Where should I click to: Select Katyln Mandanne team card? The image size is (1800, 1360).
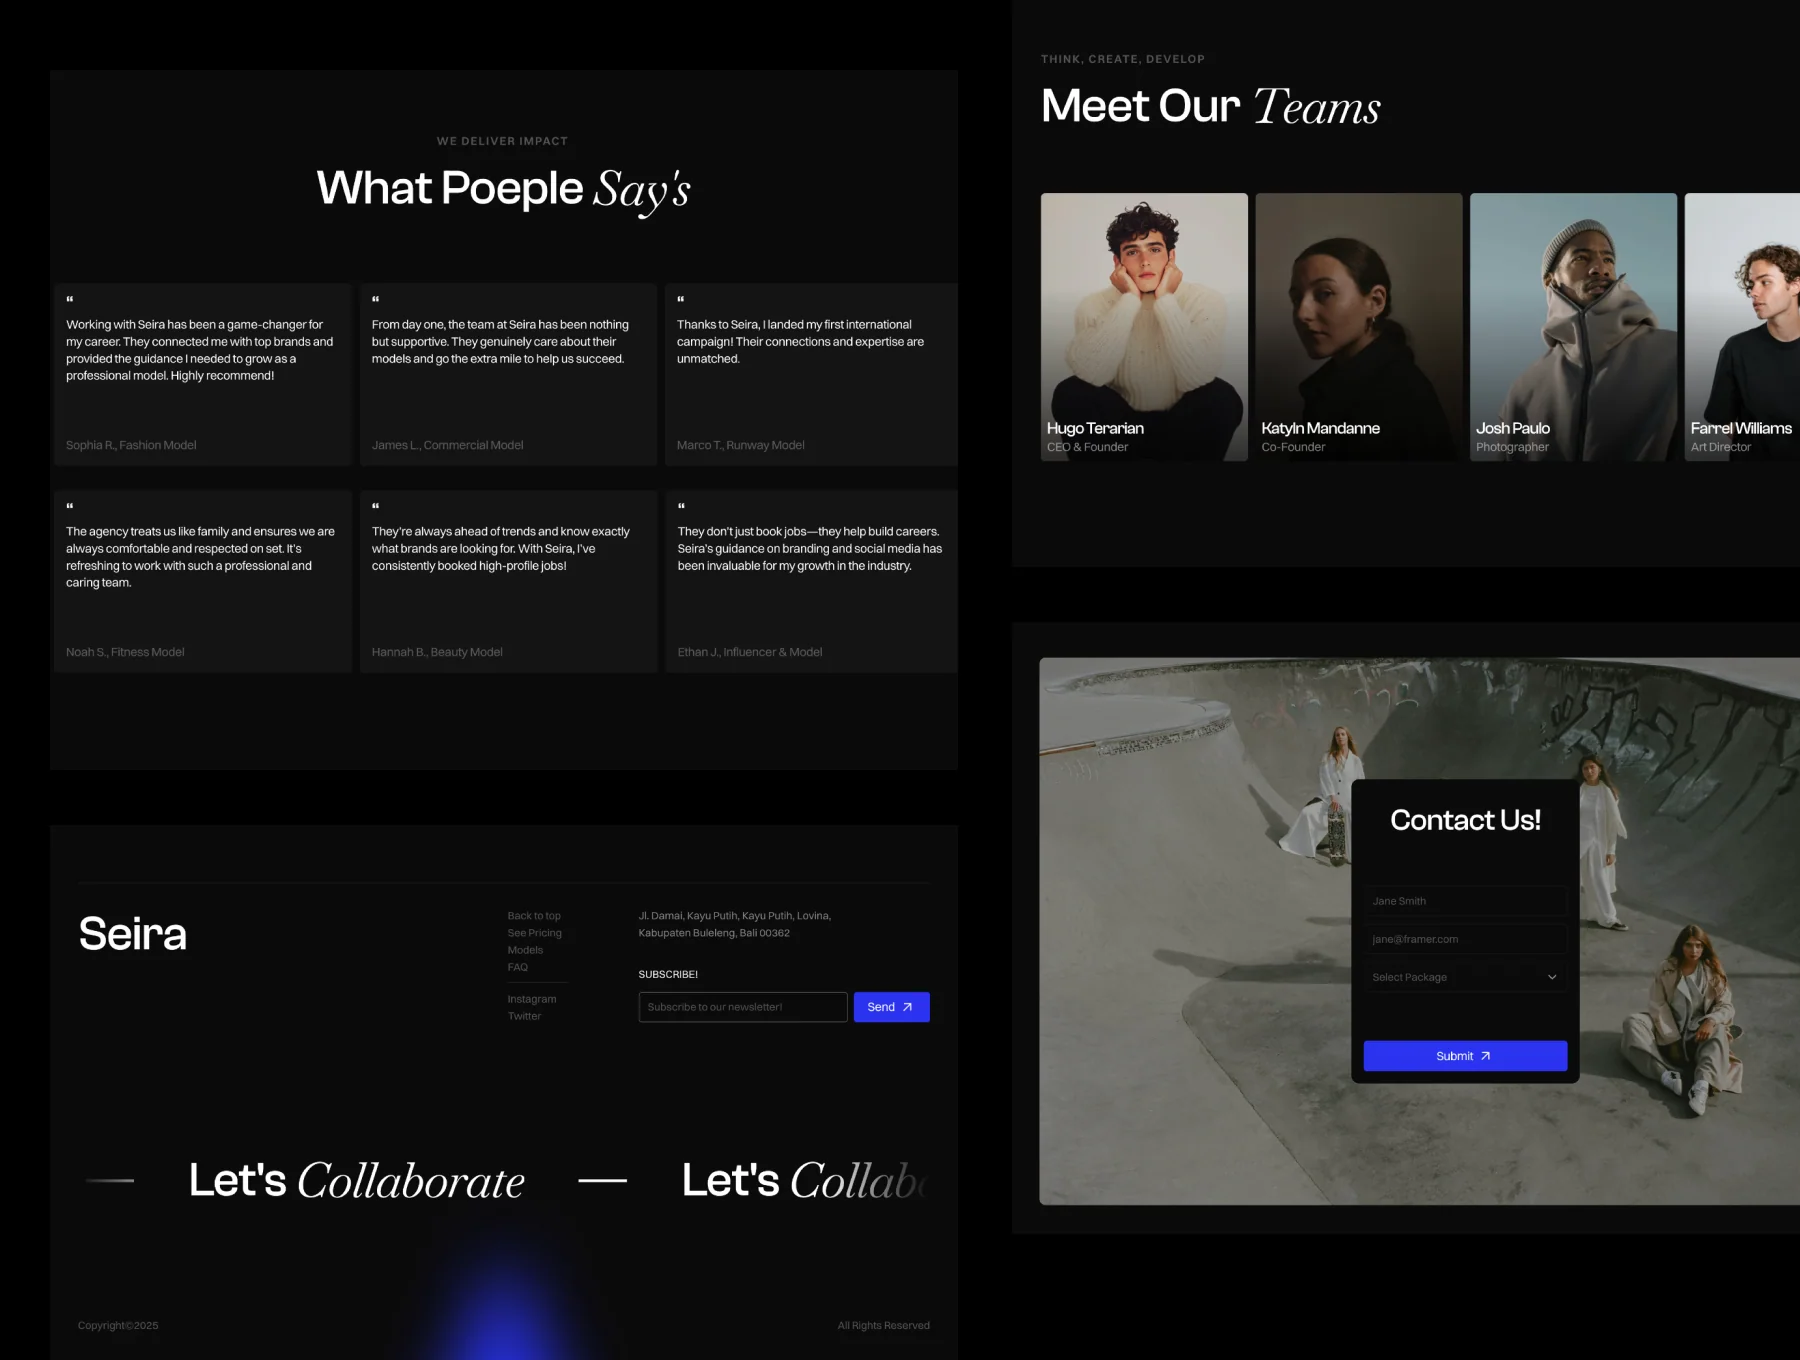click(1359, 327)
